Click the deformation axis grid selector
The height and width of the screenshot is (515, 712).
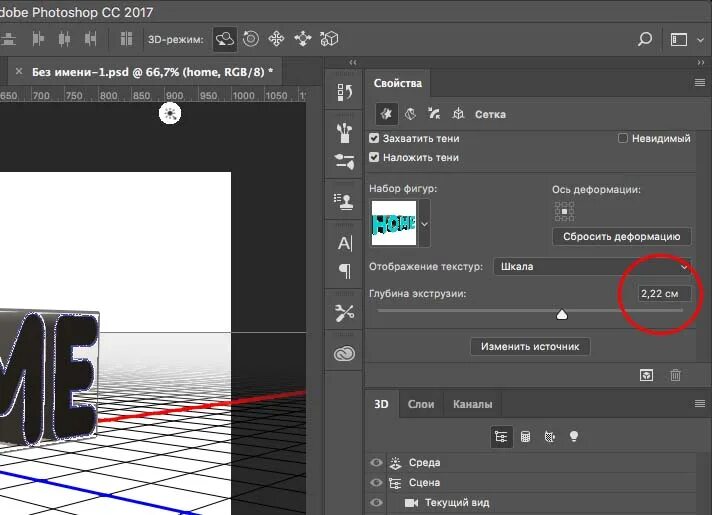tap(564, 212)
